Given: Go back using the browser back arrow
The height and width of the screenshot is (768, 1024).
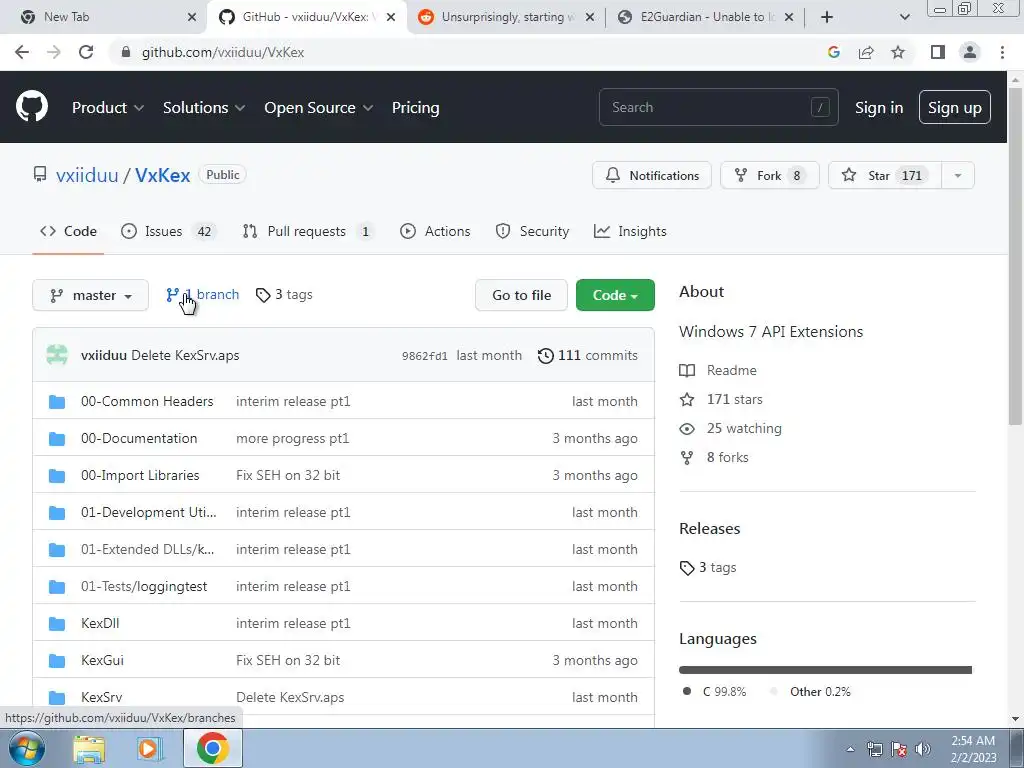Looking at the screenshot, I should tap(22, 52).
